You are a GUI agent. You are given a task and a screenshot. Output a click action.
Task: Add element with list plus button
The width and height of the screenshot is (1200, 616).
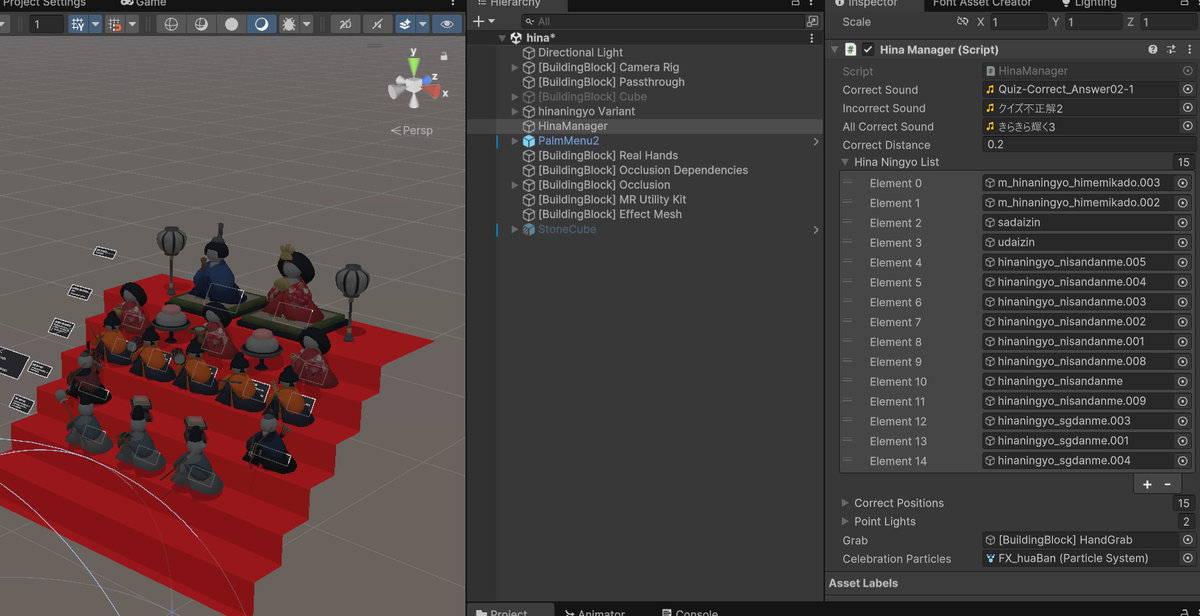(1148, 484)
